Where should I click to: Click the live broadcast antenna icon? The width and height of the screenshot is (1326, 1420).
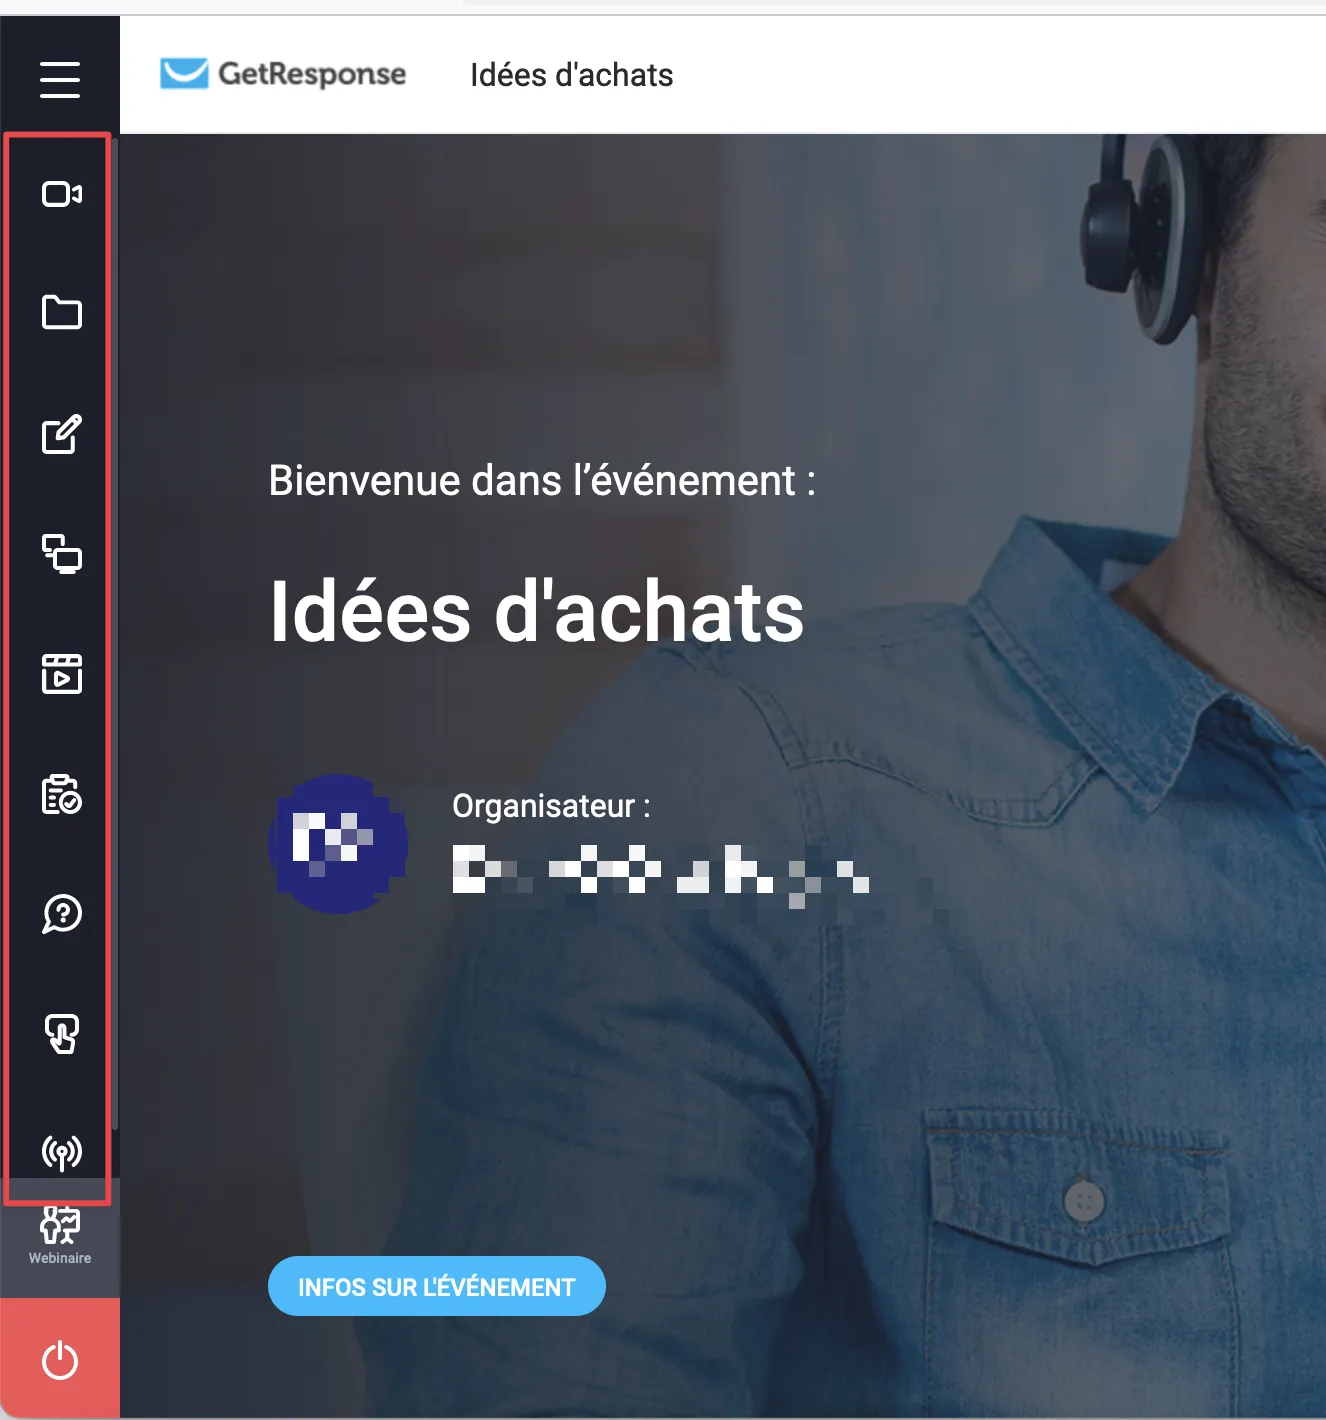pyautogui.click(x=61, y=1153)
